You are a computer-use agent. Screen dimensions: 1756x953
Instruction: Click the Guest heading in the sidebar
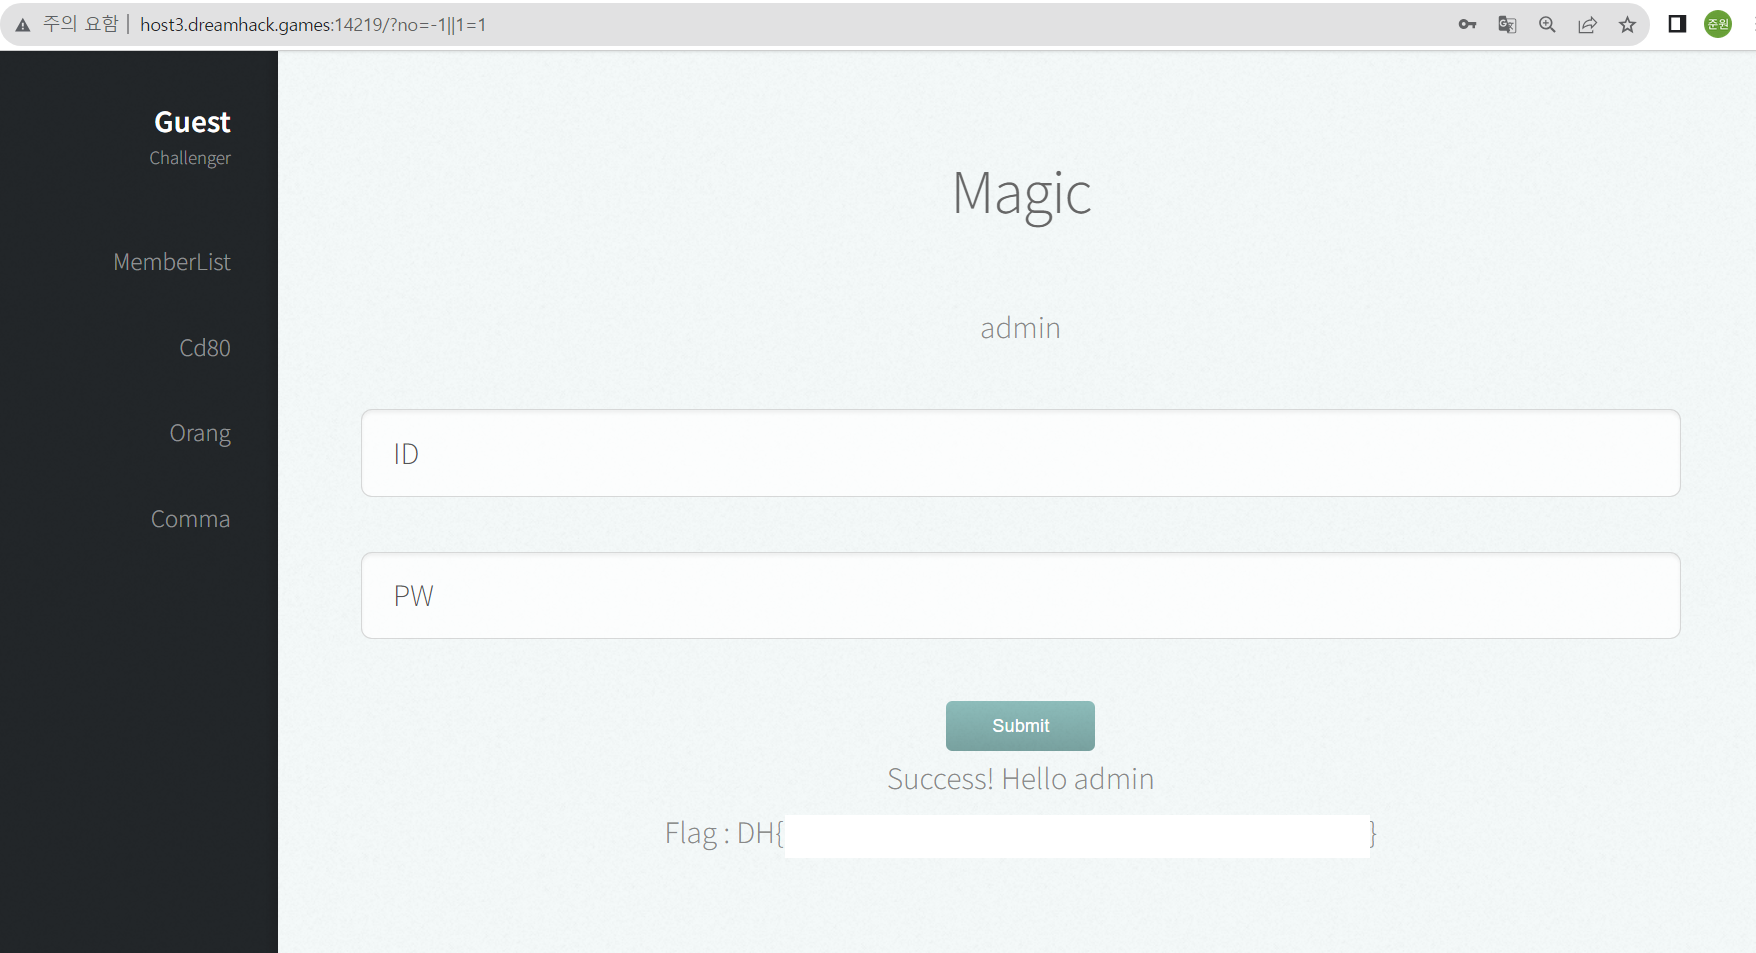[x=192, y=122]
